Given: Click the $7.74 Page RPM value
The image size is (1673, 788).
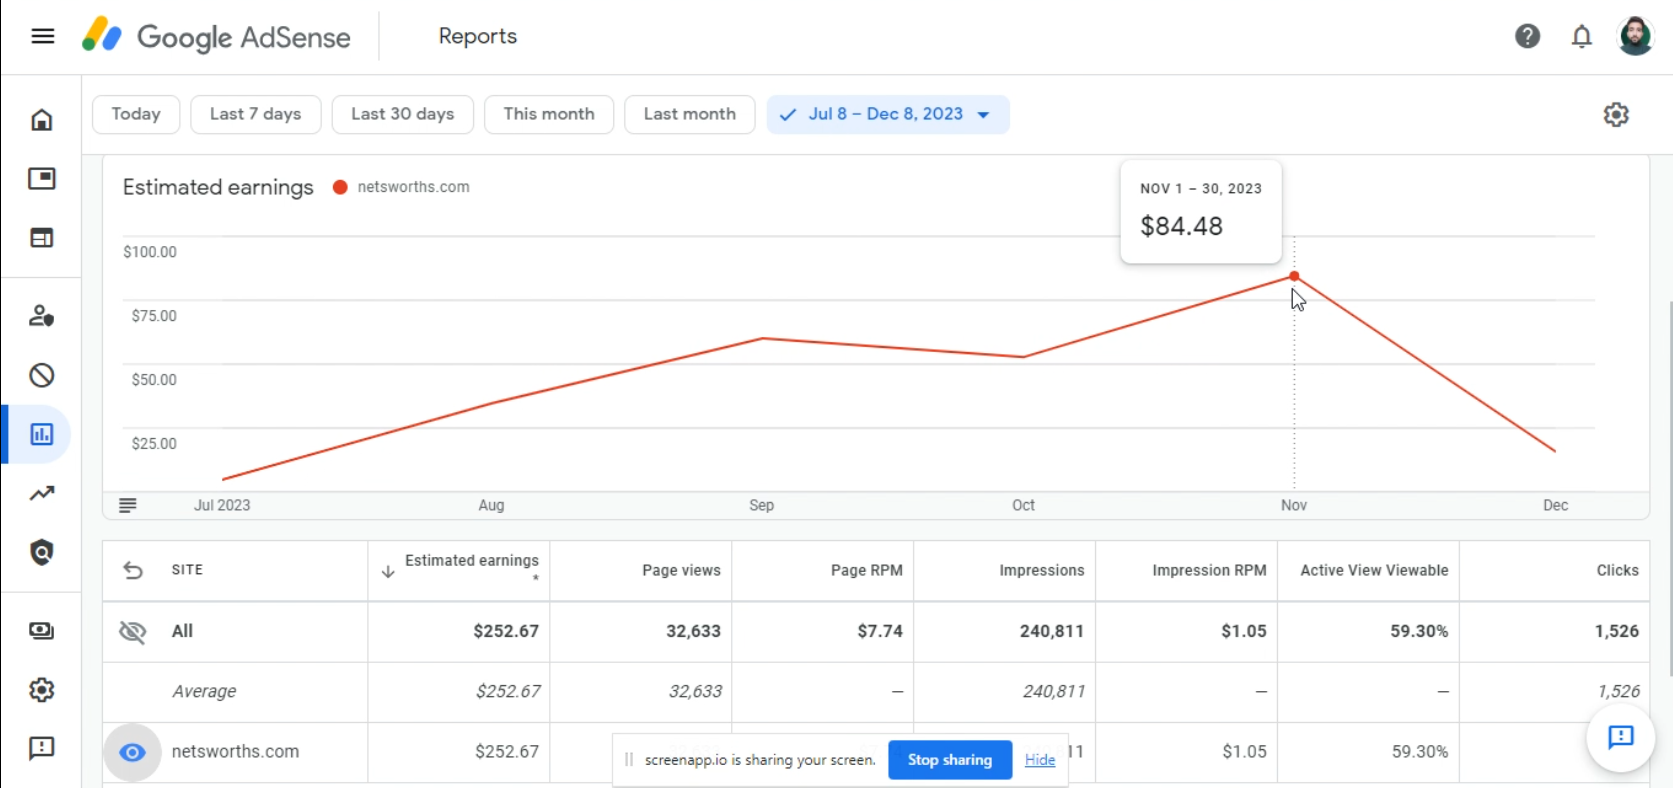Looking at the screenshot, I should 880,631.
